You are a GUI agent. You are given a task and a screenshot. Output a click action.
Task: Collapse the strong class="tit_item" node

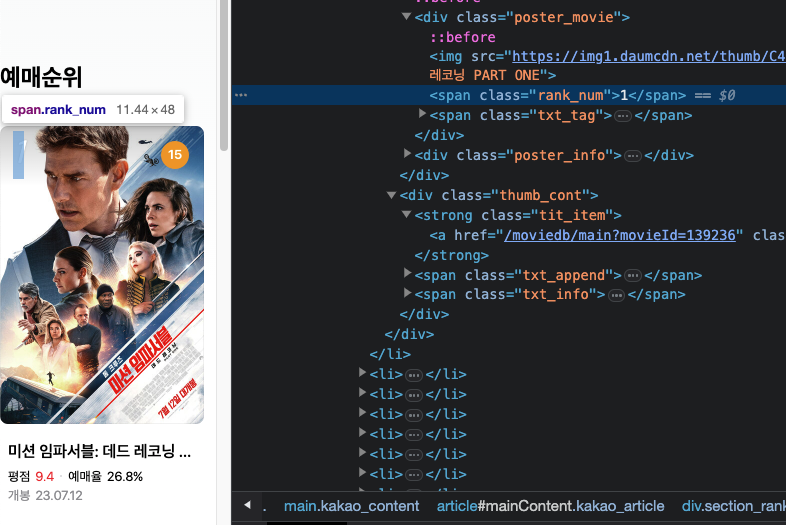click(407, 215)
